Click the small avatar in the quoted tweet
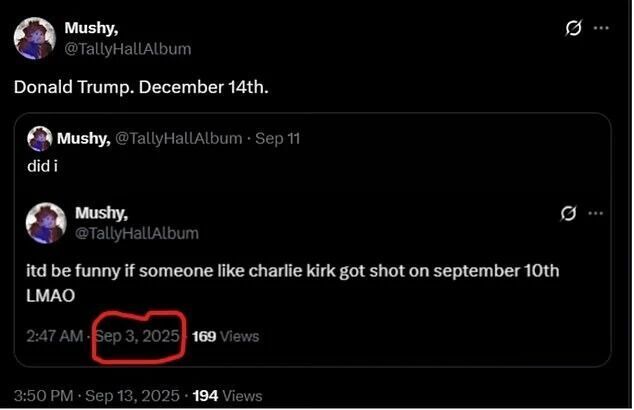This screenshot has height=410, width=634. [40, 138]
